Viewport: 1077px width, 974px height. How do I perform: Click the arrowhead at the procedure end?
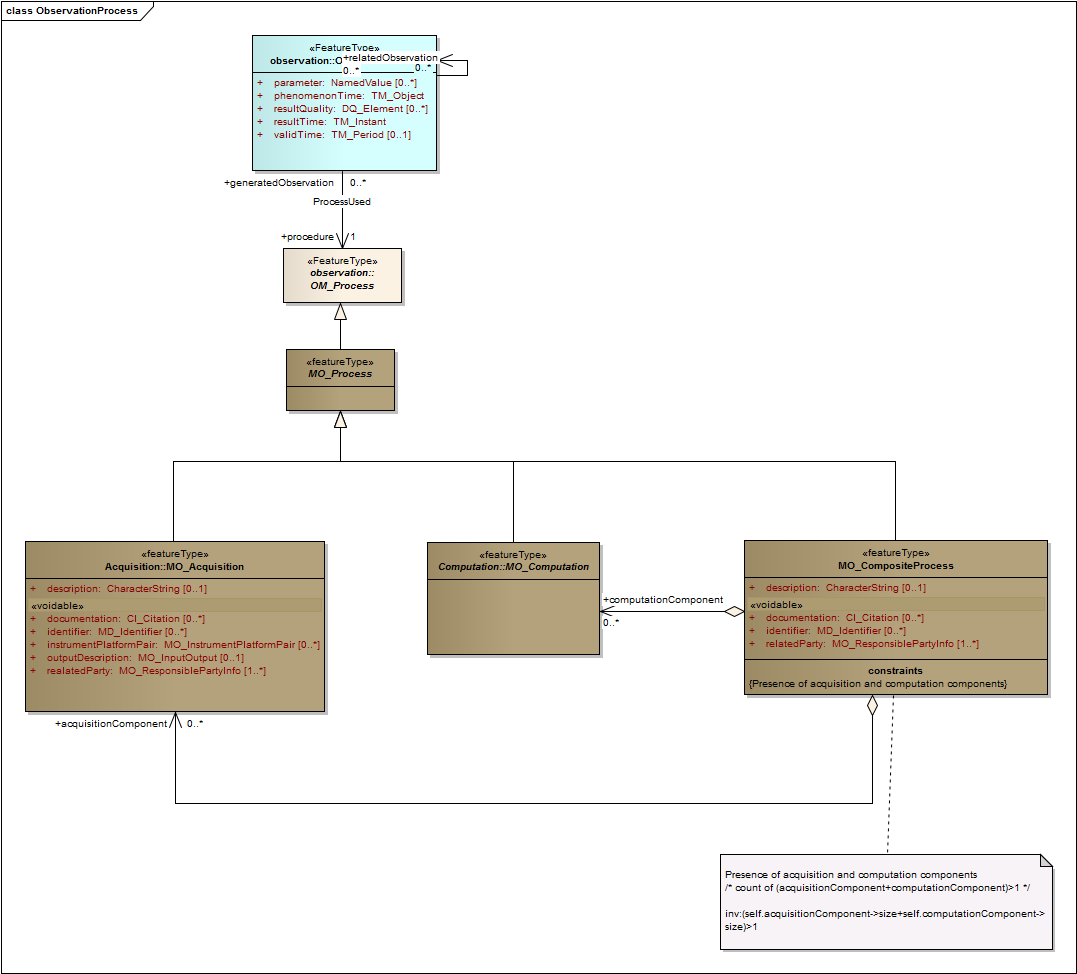[x=342, y=240]
